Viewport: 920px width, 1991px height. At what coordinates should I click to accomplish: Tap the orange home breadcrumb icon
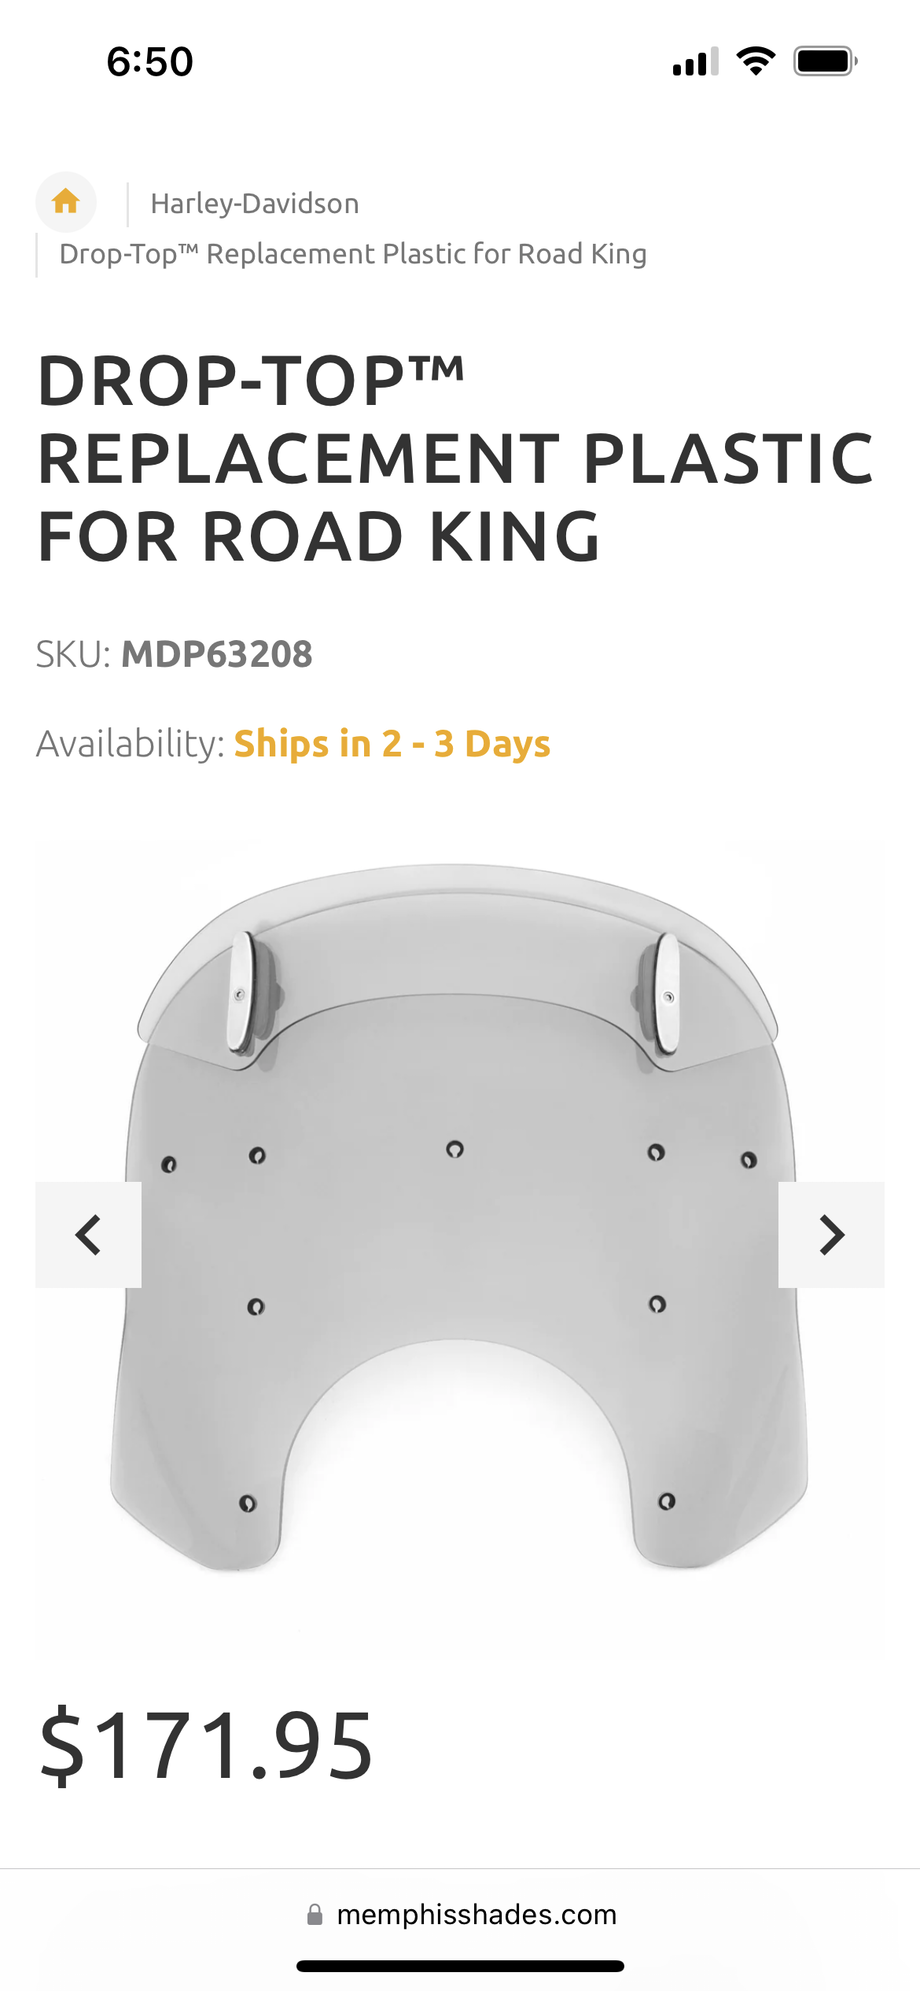(x=66, y=202)
